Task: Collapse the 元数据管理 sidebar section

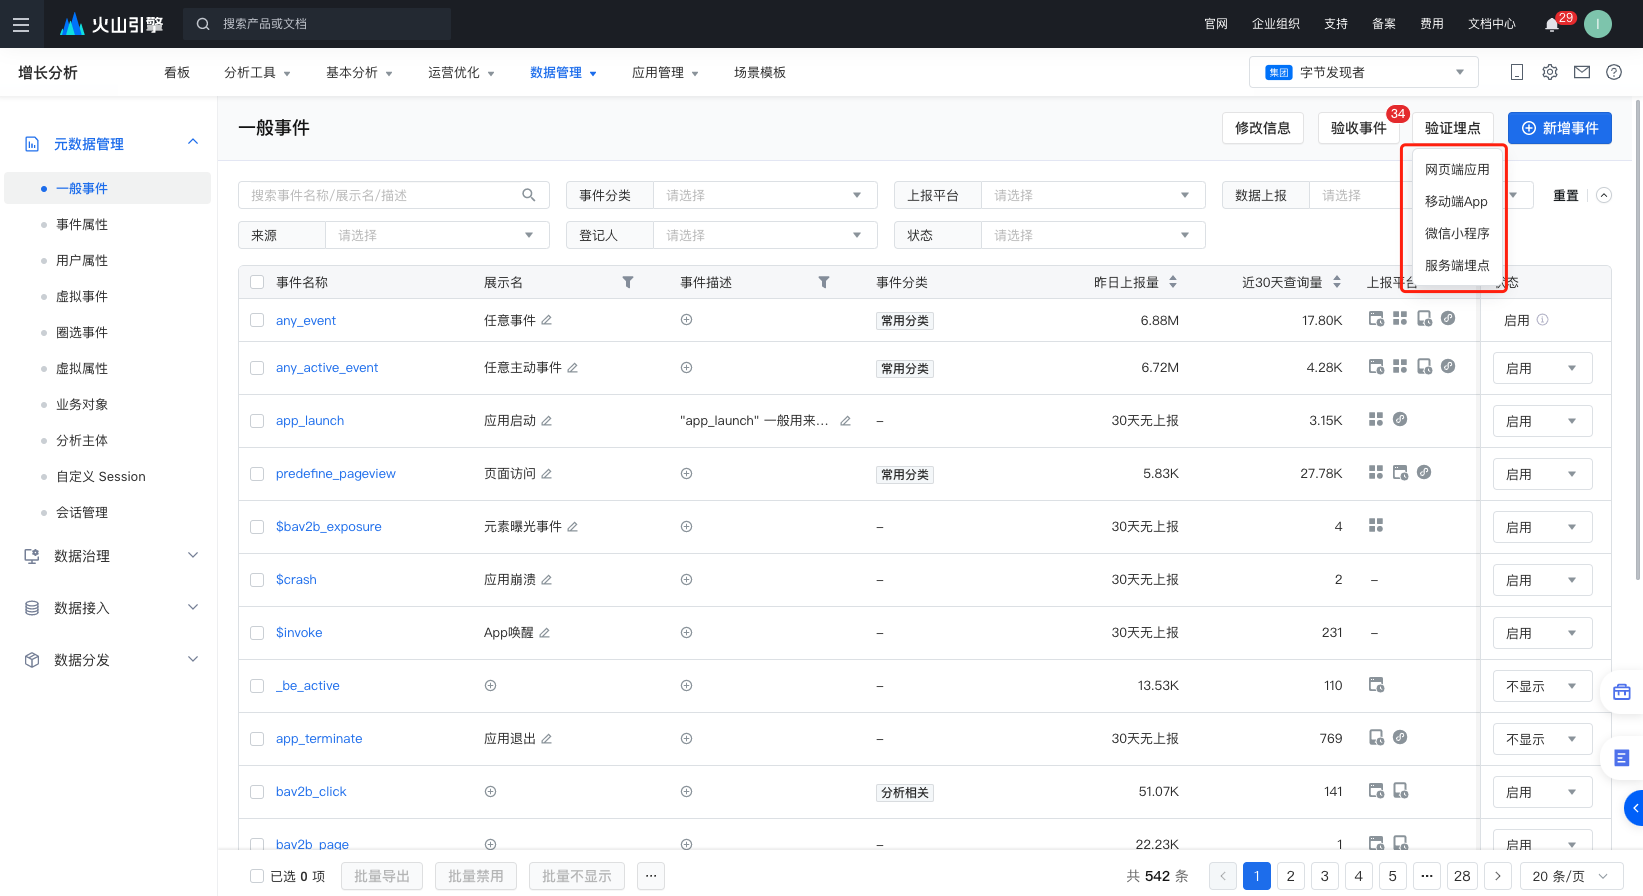Action: [x=111, y=144]
